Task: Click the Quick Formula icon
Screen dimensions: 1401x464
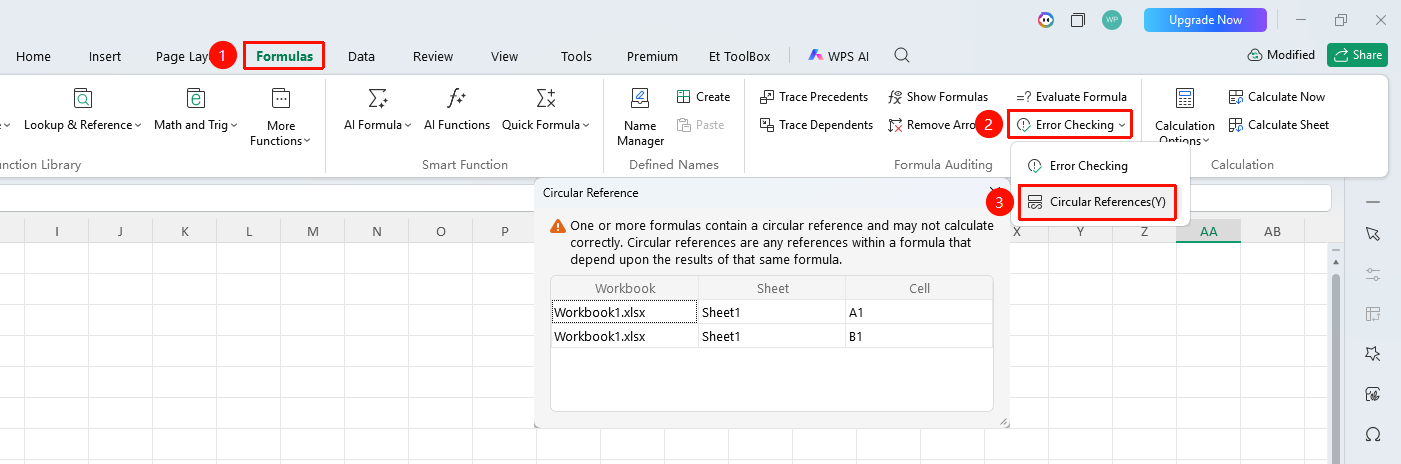Action: pos(546,98)
